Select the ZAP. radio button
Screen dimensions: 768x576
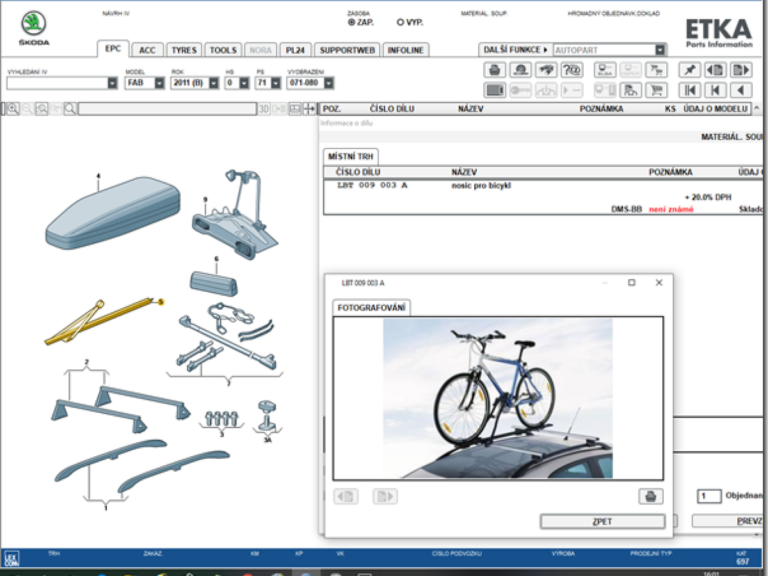pos(352,21)
